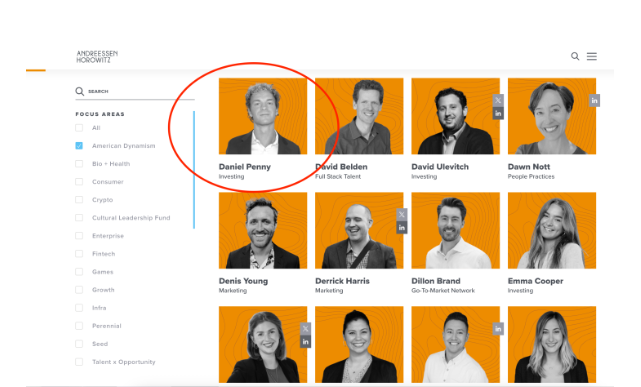
Task: Open David Belden's profile photo
Action: click(x=359, y=116)
